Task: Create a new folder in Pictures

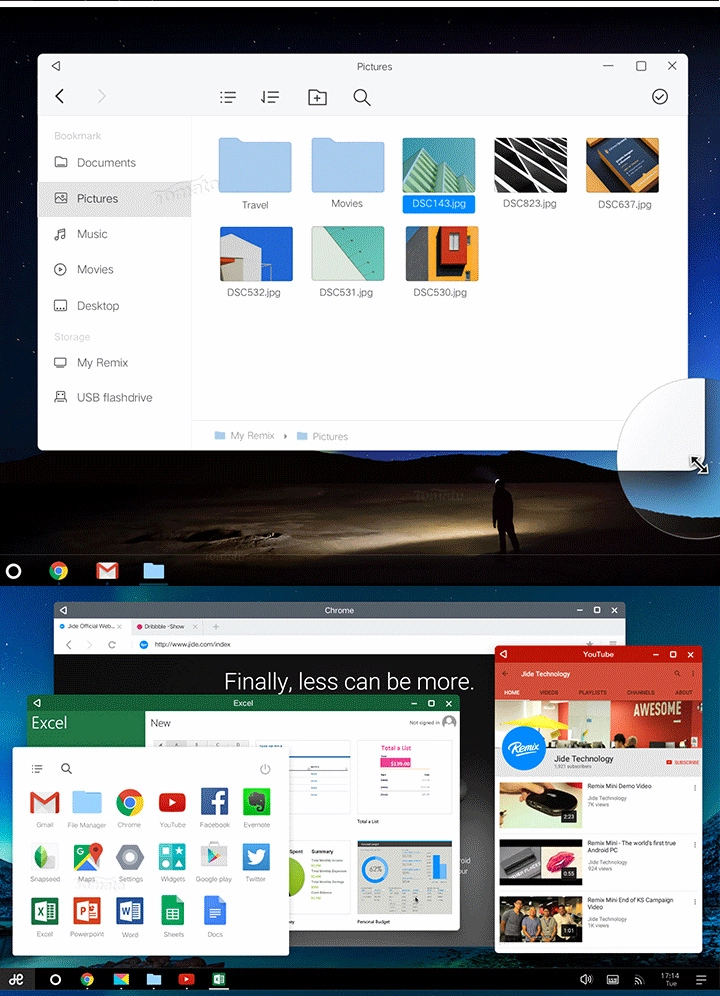Action: tap(317, 97)
